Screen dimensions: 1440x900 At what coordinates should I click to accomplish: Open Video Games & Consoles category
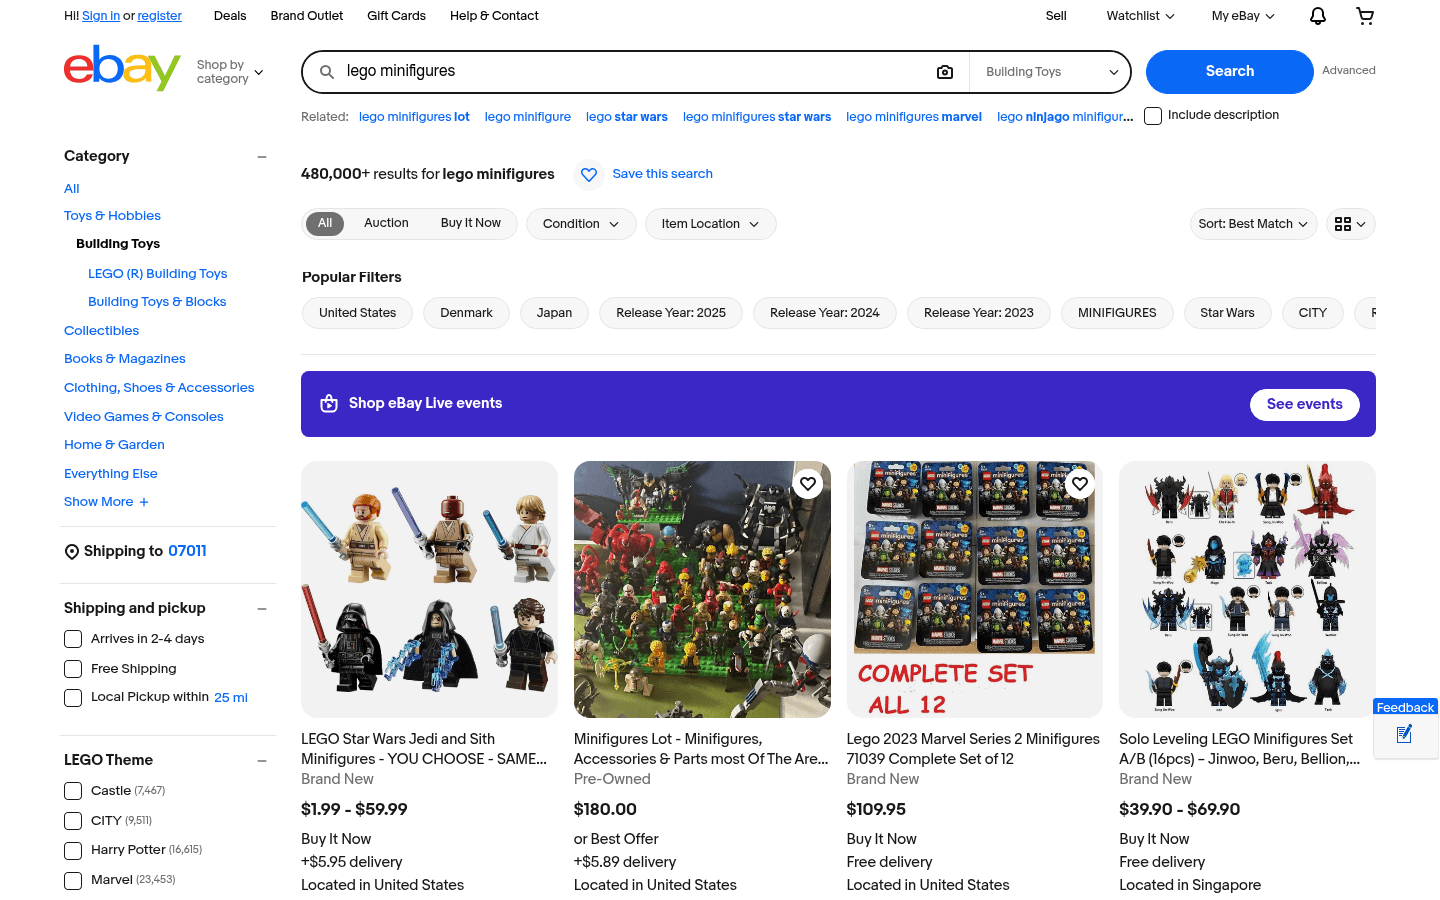pos(144,417)
